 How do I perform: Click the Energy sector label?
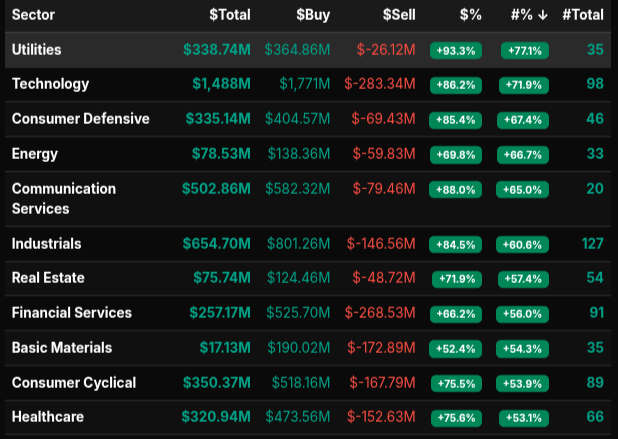coord(34,154)
